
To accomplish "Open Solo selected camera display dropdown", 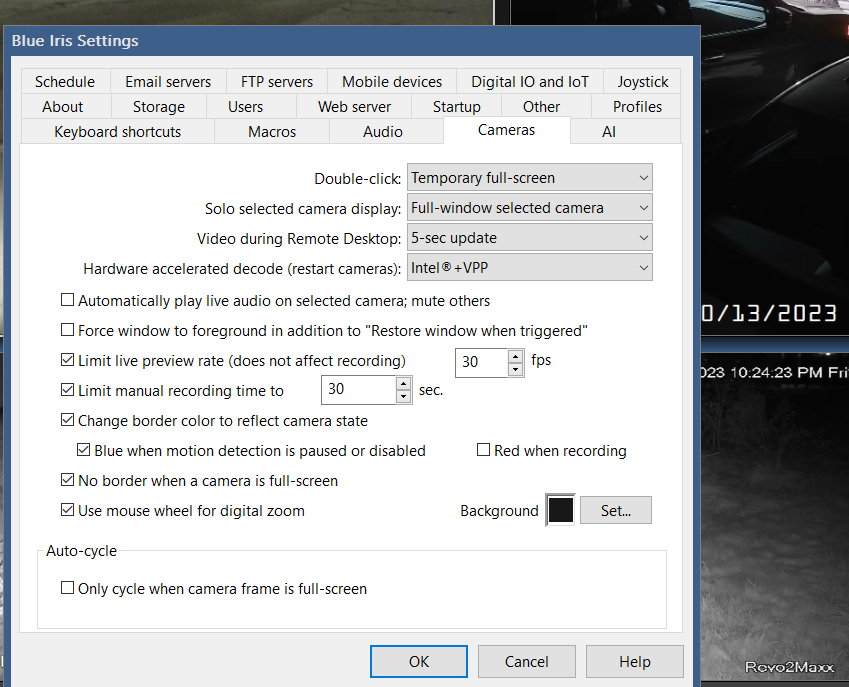I will click(530, 208).
